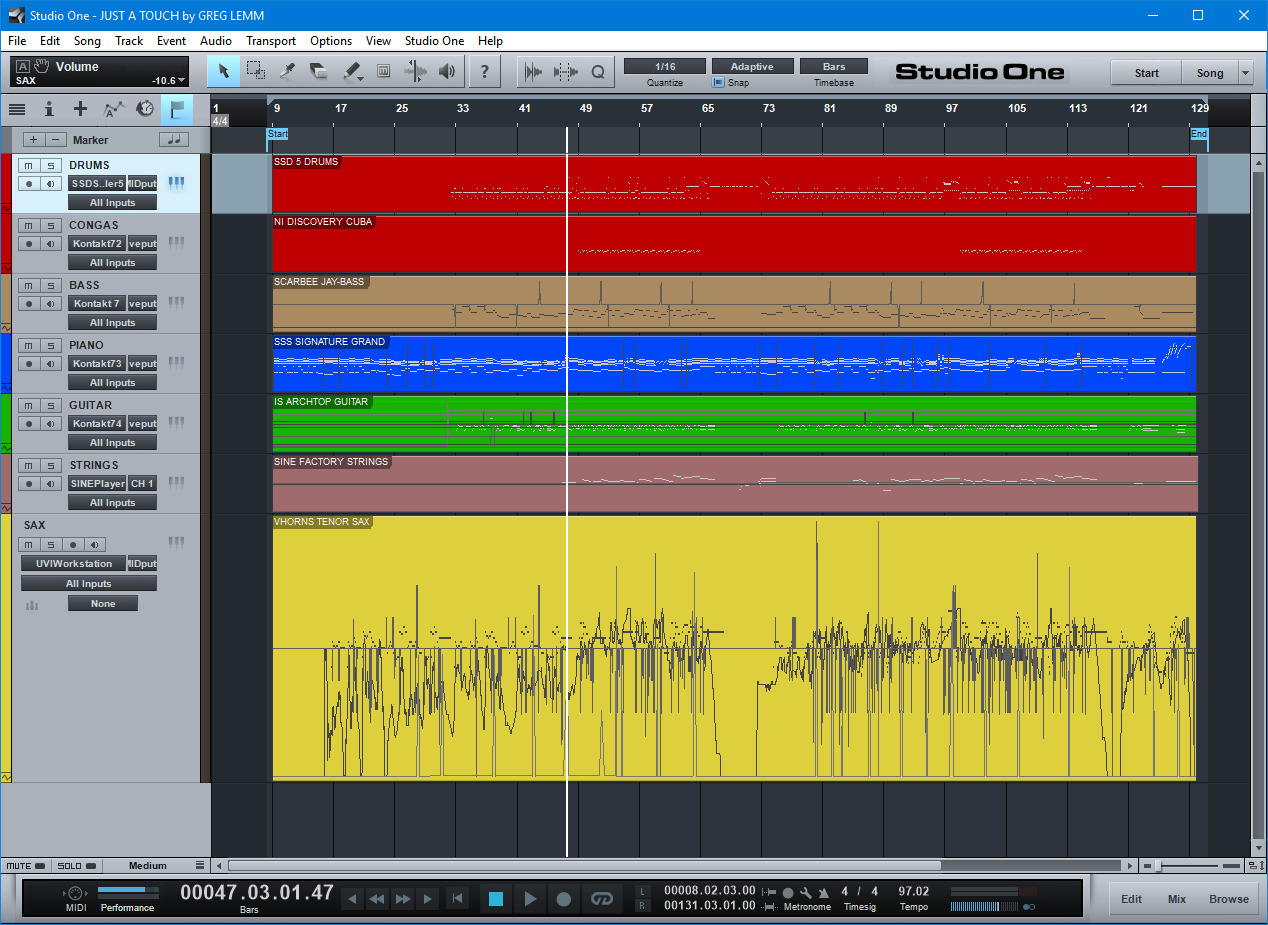Select the Range selection tool
Image resolution: width=1268 pixels, height=925 pixels.
click(255, 71)
